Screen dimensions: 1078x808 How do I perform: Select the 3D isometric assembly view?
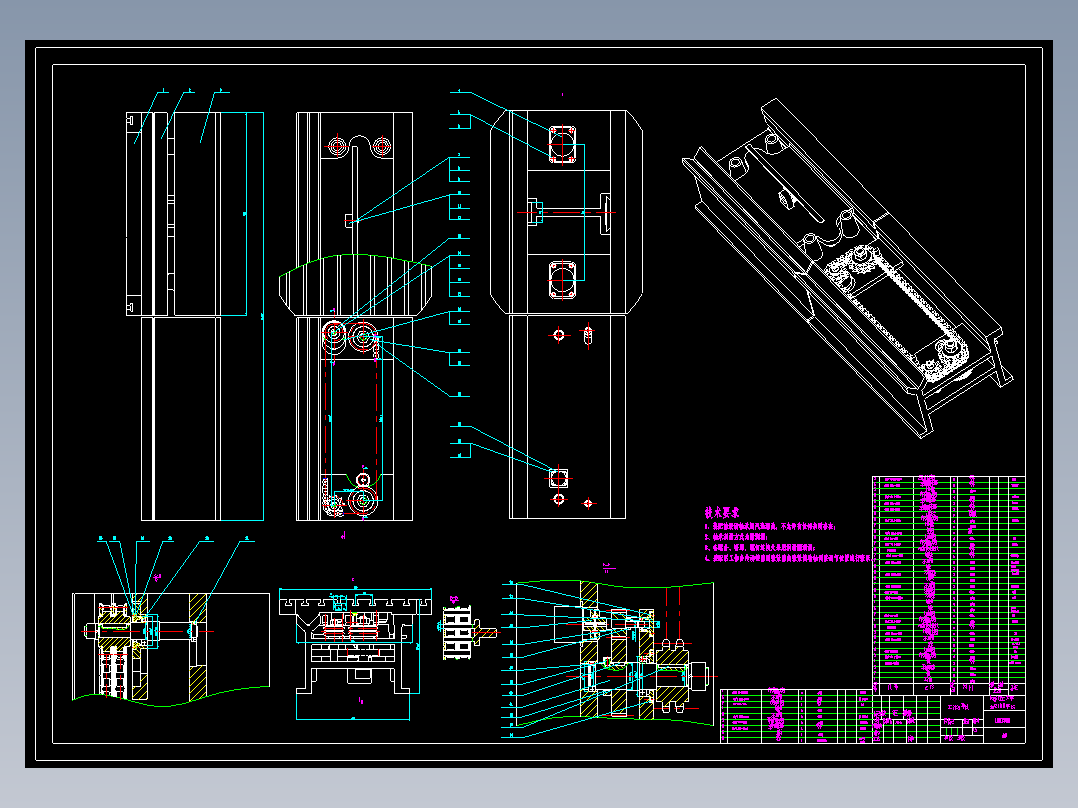pyautogui.click(x=848, y=268)
